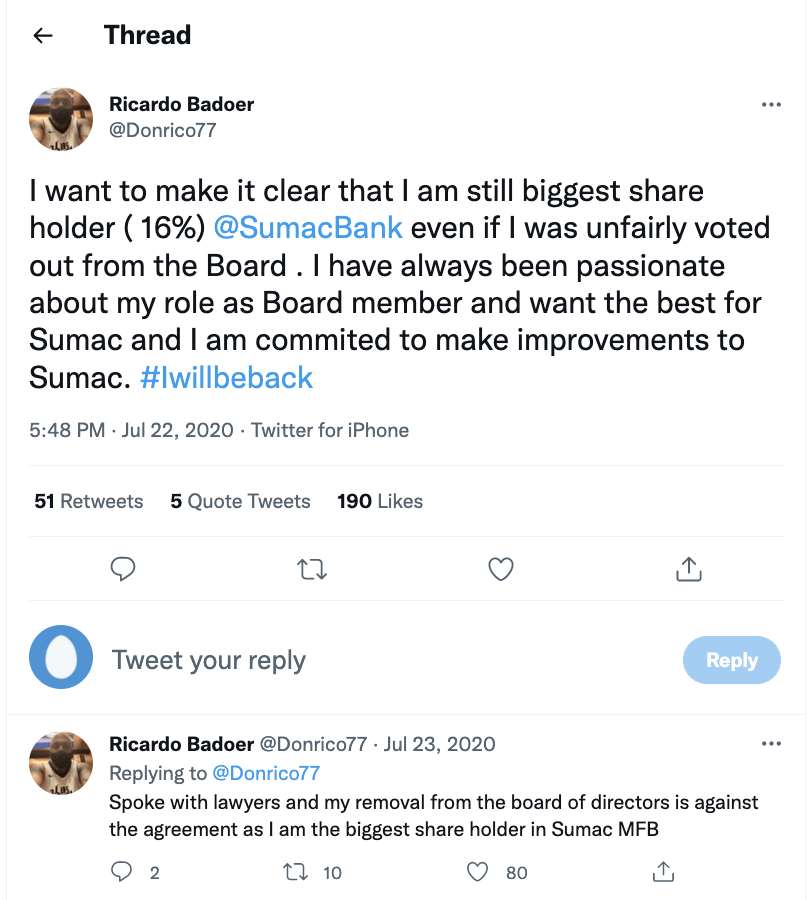Like the main tweet
812x900 pixels.
pyautogui.click(x=500, y=569)
